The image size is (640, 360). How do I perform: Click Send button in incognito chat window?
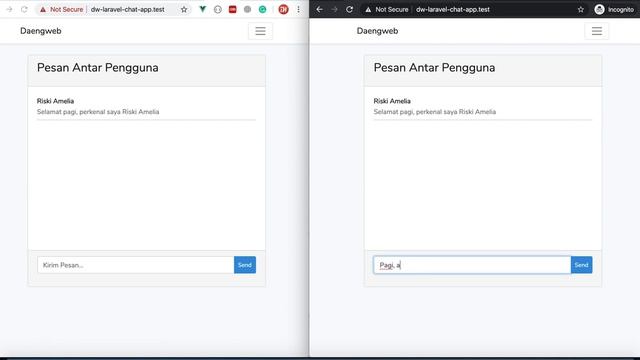coord(582,265)
